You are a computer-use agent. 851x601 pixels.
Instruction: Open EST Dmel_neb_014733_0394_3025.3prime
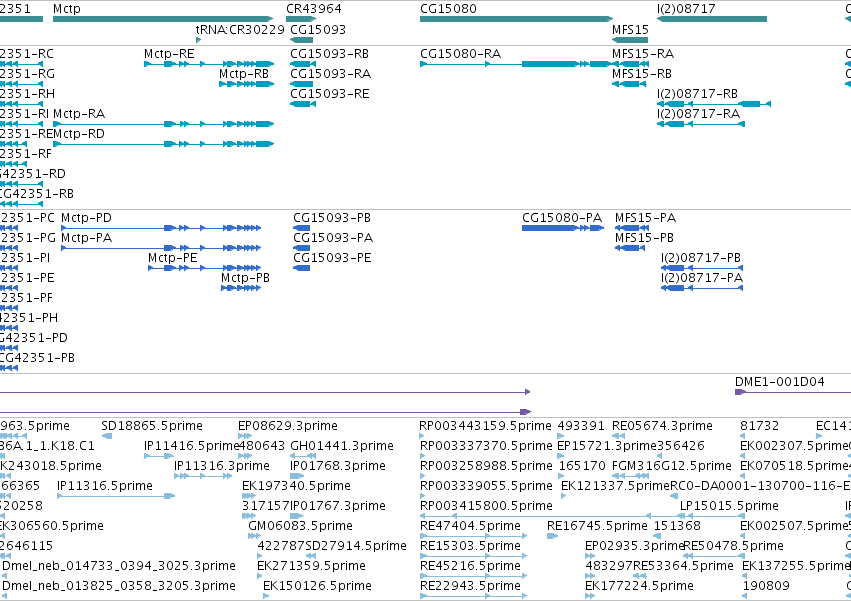click(119, 567)
